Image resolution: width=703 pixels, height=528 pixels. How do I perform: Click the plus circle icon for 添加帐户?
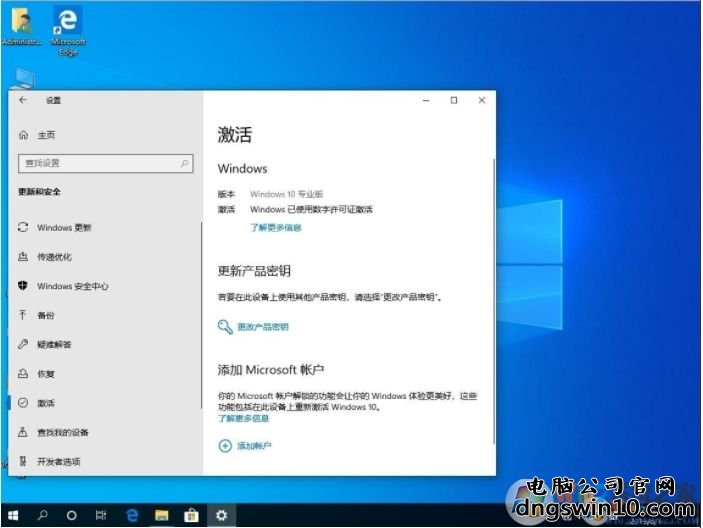point(225,446)
